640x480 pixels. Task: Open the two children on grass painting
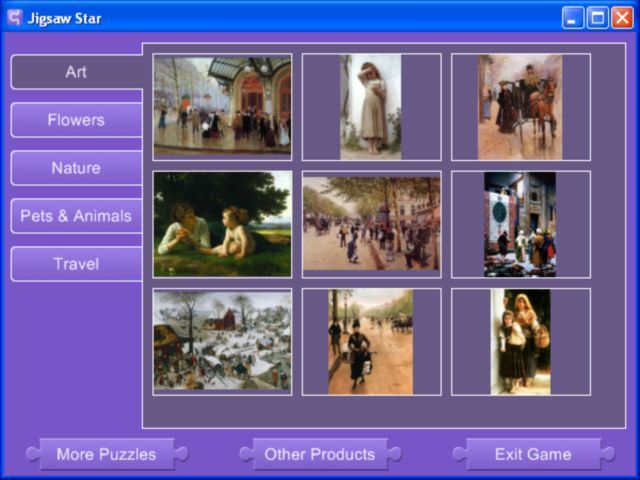[222, 224]
